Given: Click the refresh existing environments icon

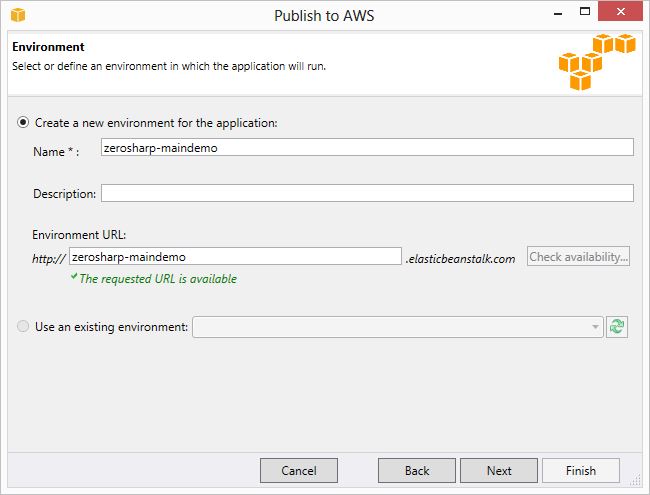Looking at the screenshot, I should click(617, 327).
